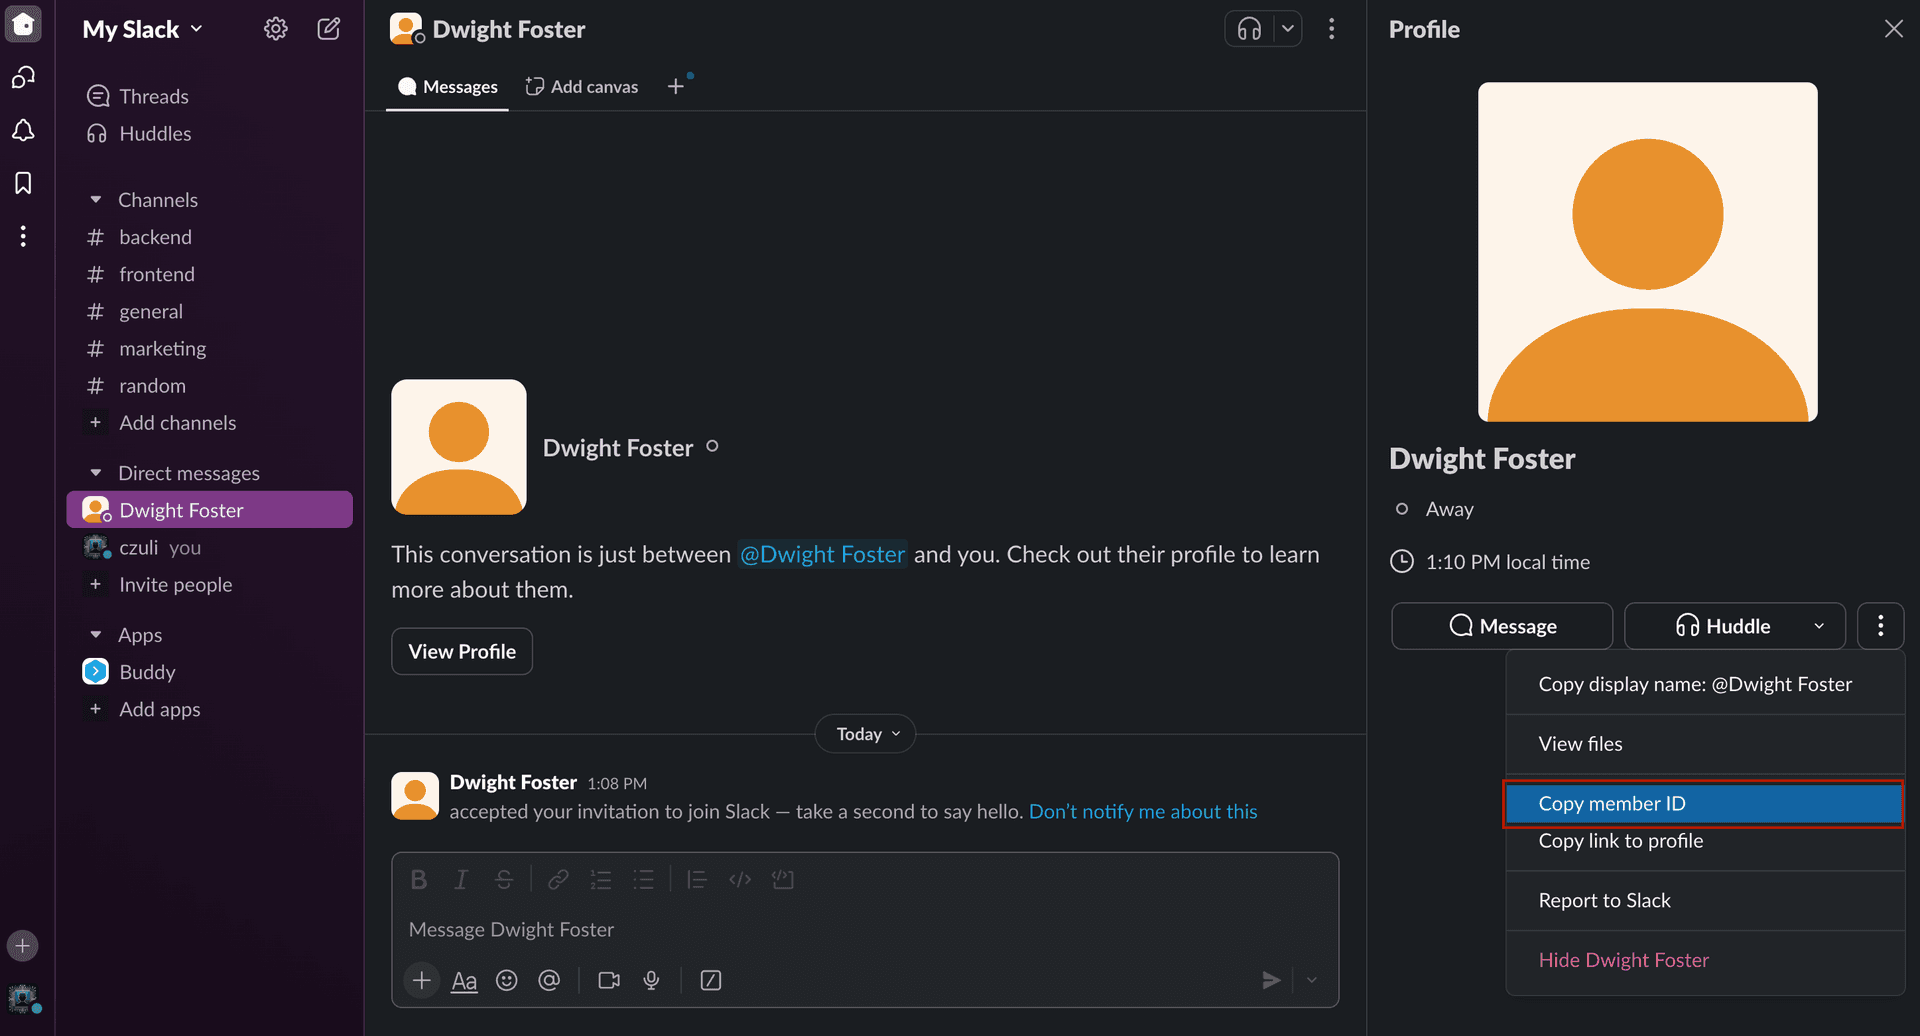Collapse the Direct messages section

96,473
